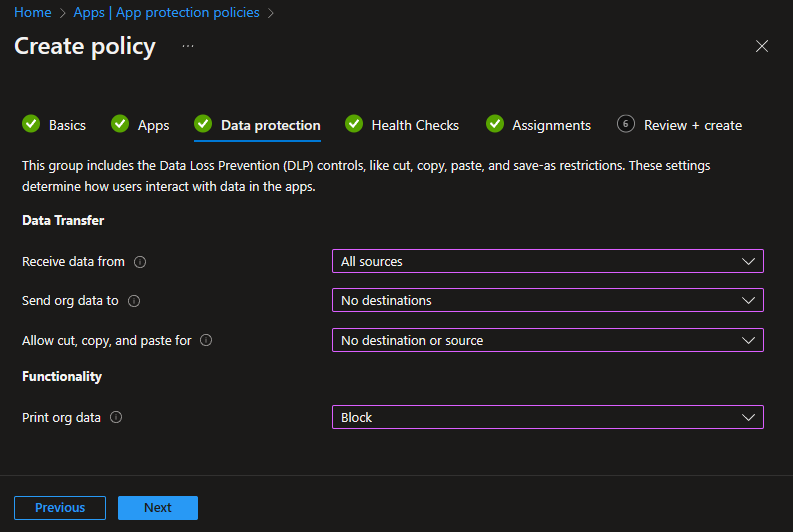793x532 pixels.
Task: Open the Home breadcrumb link
Action: click(x=33, y=13)
